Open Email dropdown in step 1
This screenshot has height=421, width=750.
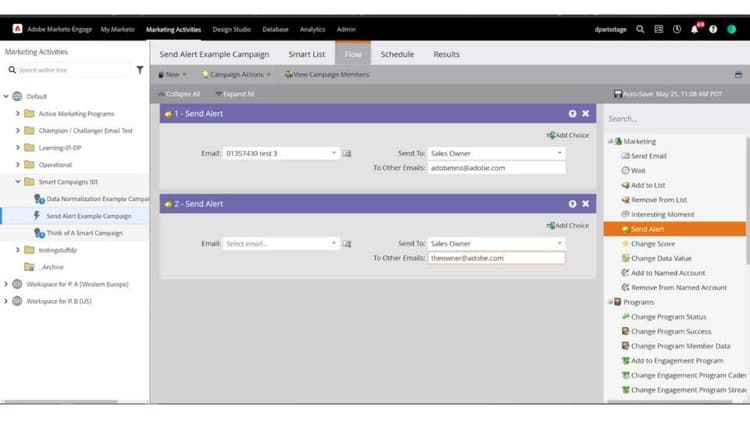click(334, 153)
